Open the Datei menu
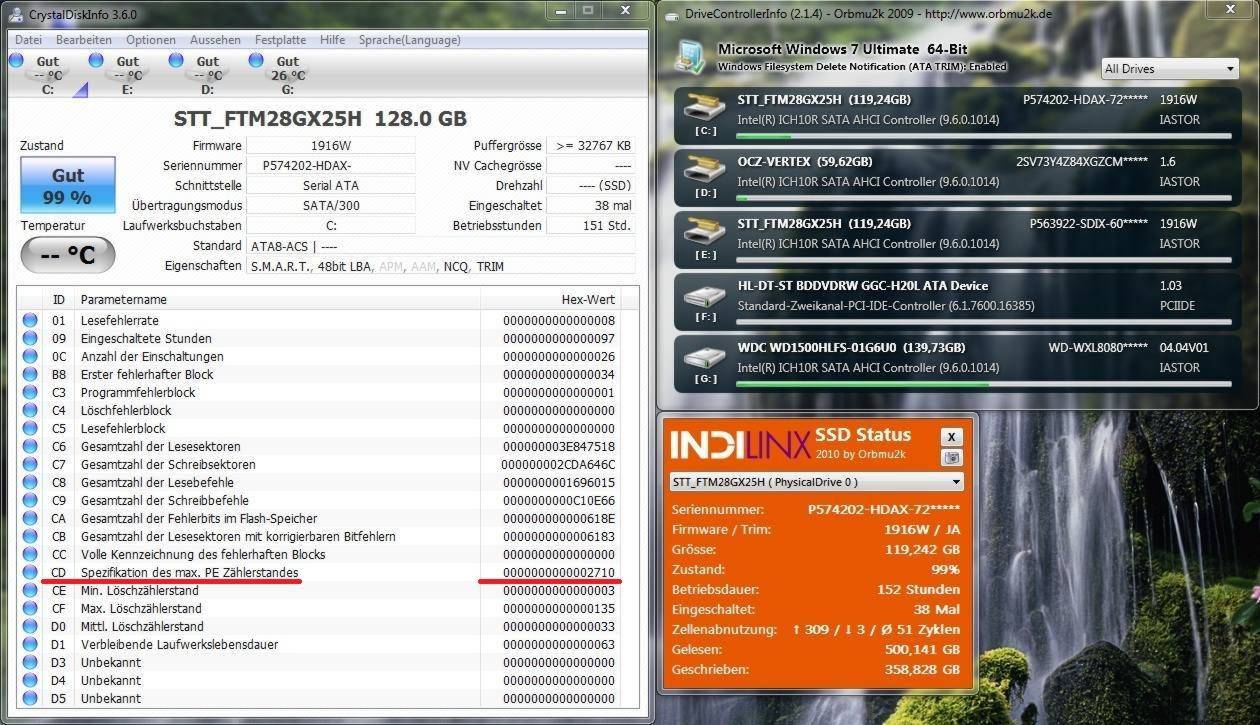The height and width of the screenshot is (725, 1260). pyautogui.click(x=28, y=40)
